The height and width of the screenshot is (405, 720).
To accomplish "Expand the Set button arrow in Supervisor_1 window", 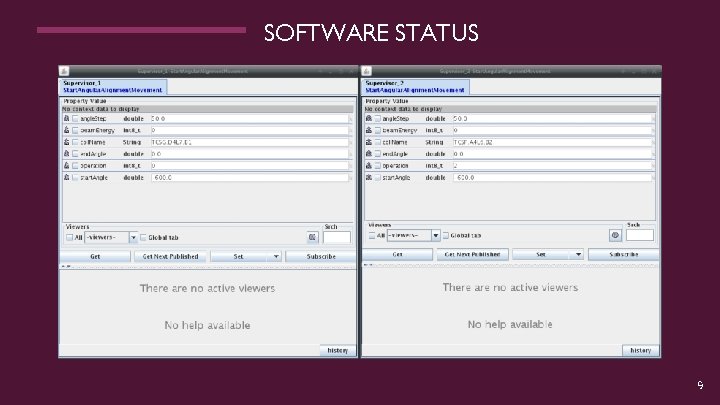I will tap(276, 256).
